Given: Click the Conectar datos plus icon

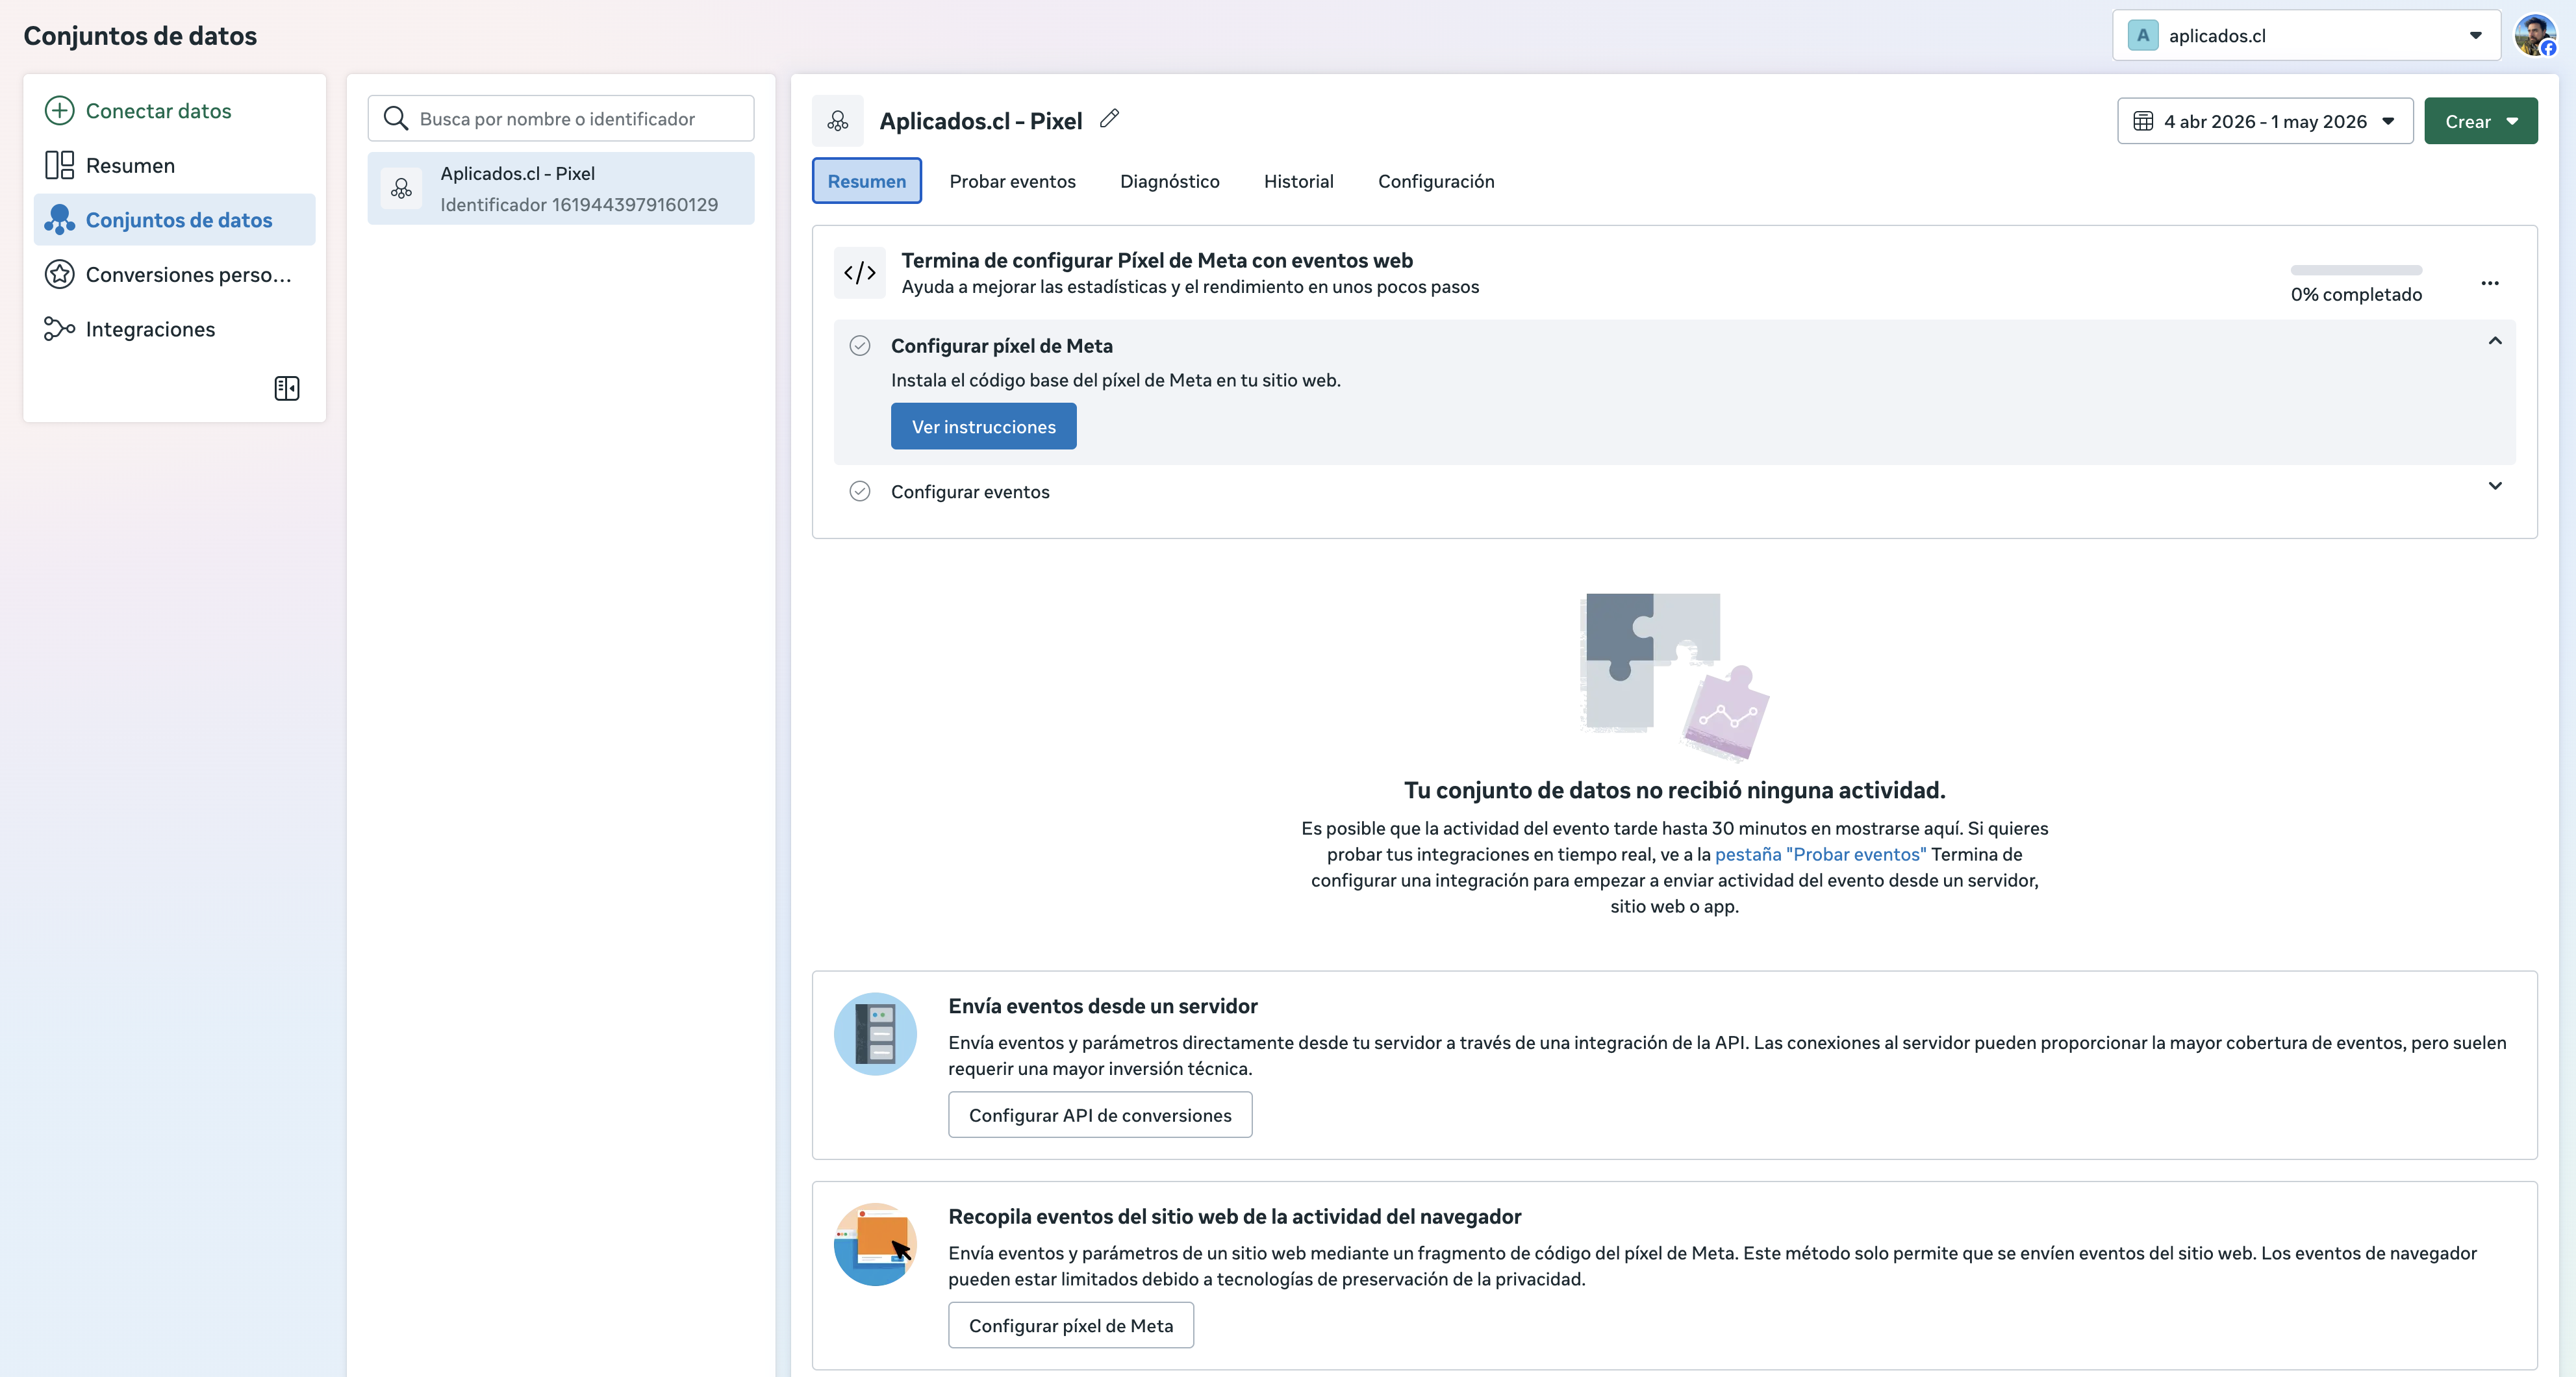Looking at the screenshot, I should click(59, 110).
